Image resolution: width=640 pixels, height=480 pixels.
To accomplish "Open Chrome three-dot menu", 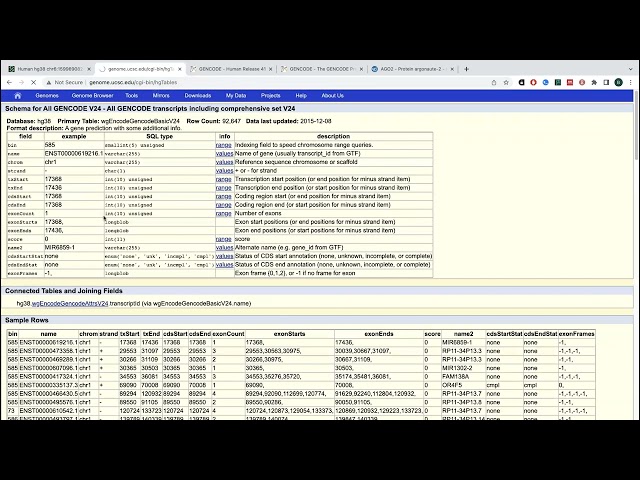I will pyautogui.click(x=631, y=82).
